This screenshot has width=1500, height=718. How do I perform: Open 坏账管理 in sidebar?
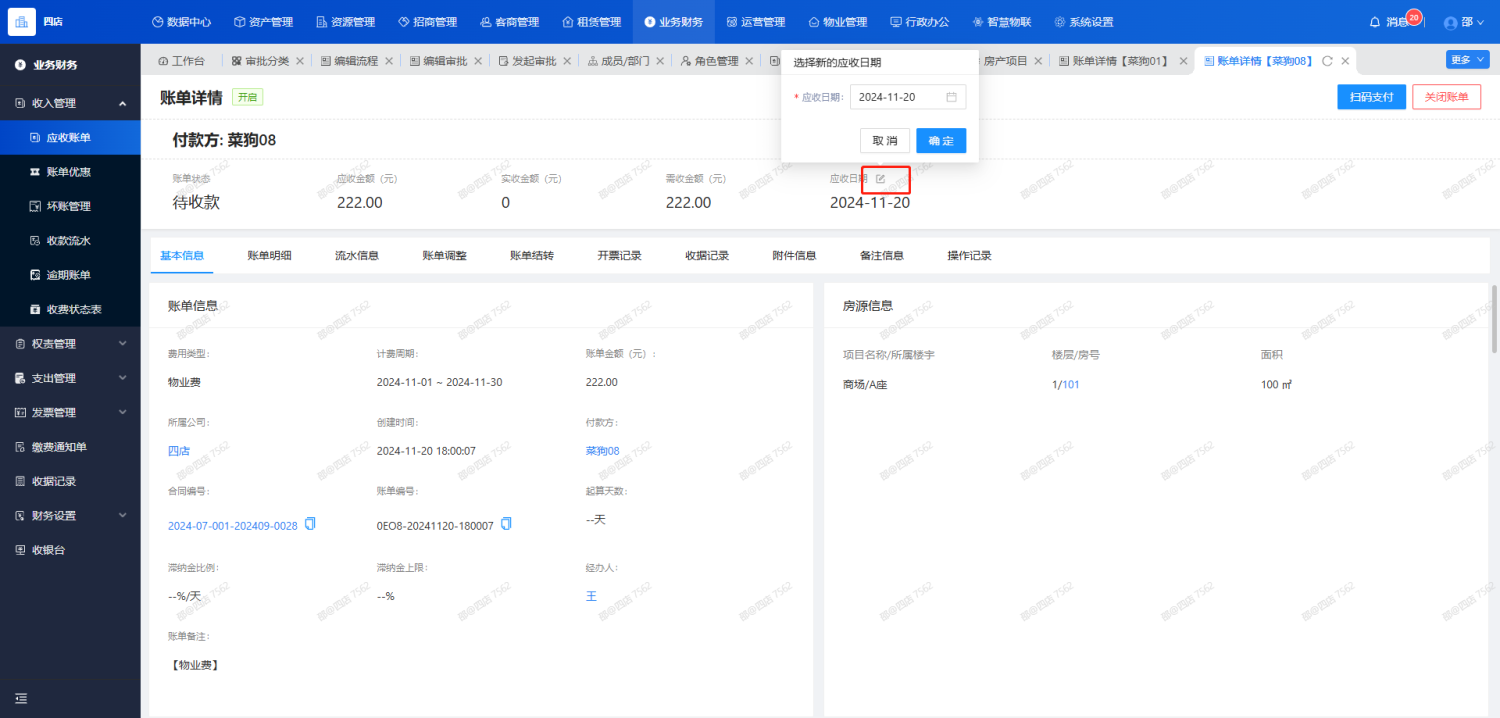pyautogui.click(x=70, y=206)
